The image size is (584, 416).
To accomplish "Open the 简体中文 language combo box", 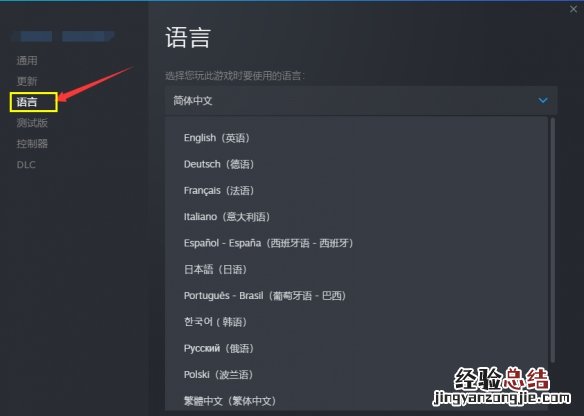I will 361,101.
